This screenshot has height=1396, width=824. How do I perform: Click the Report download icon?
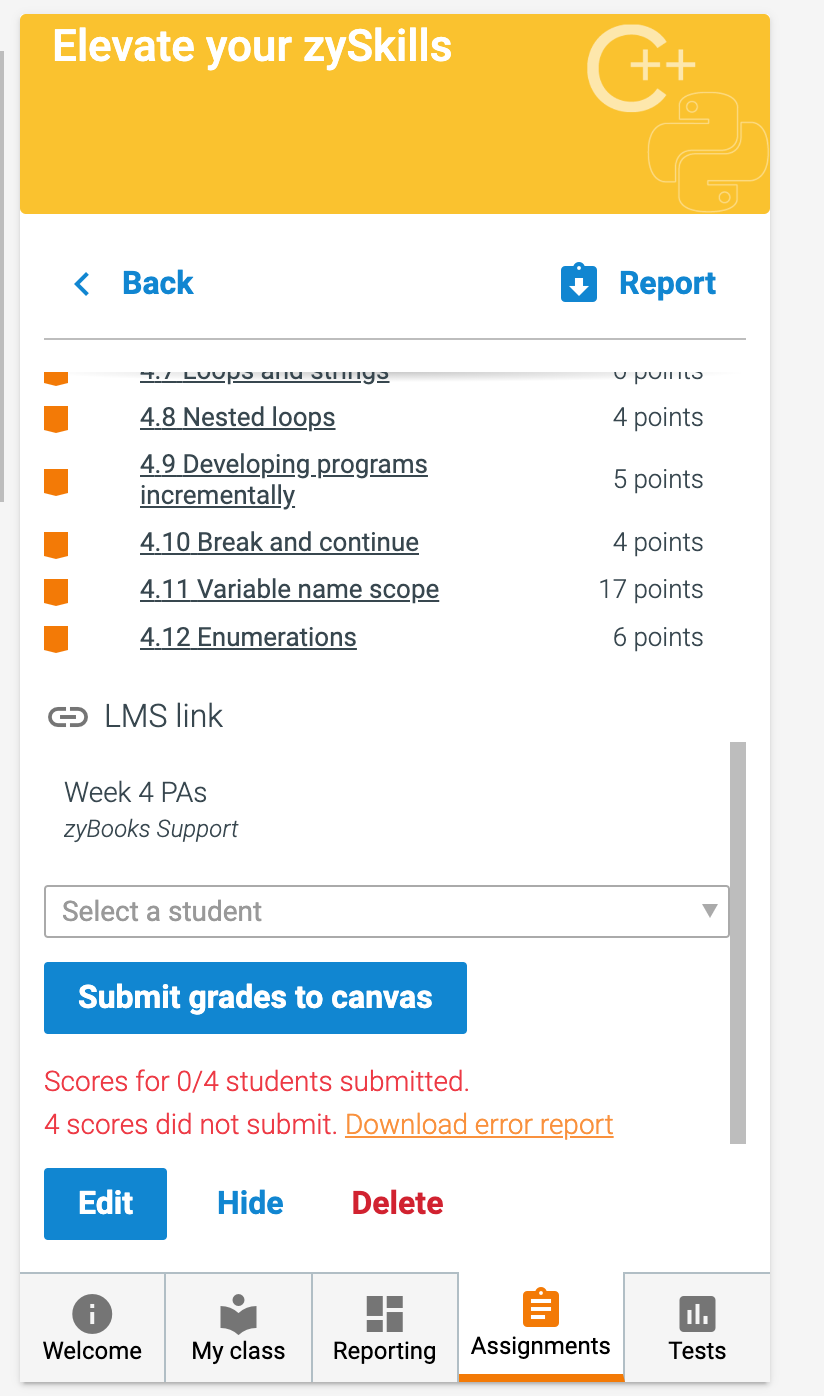579,283
